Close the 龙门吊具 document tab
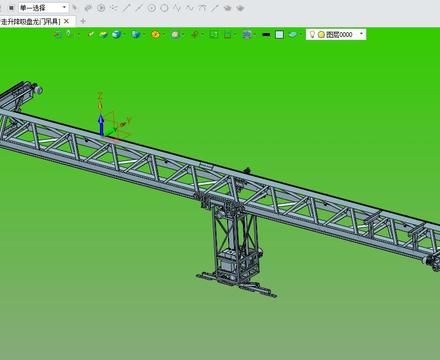 (x=66, y=22)
